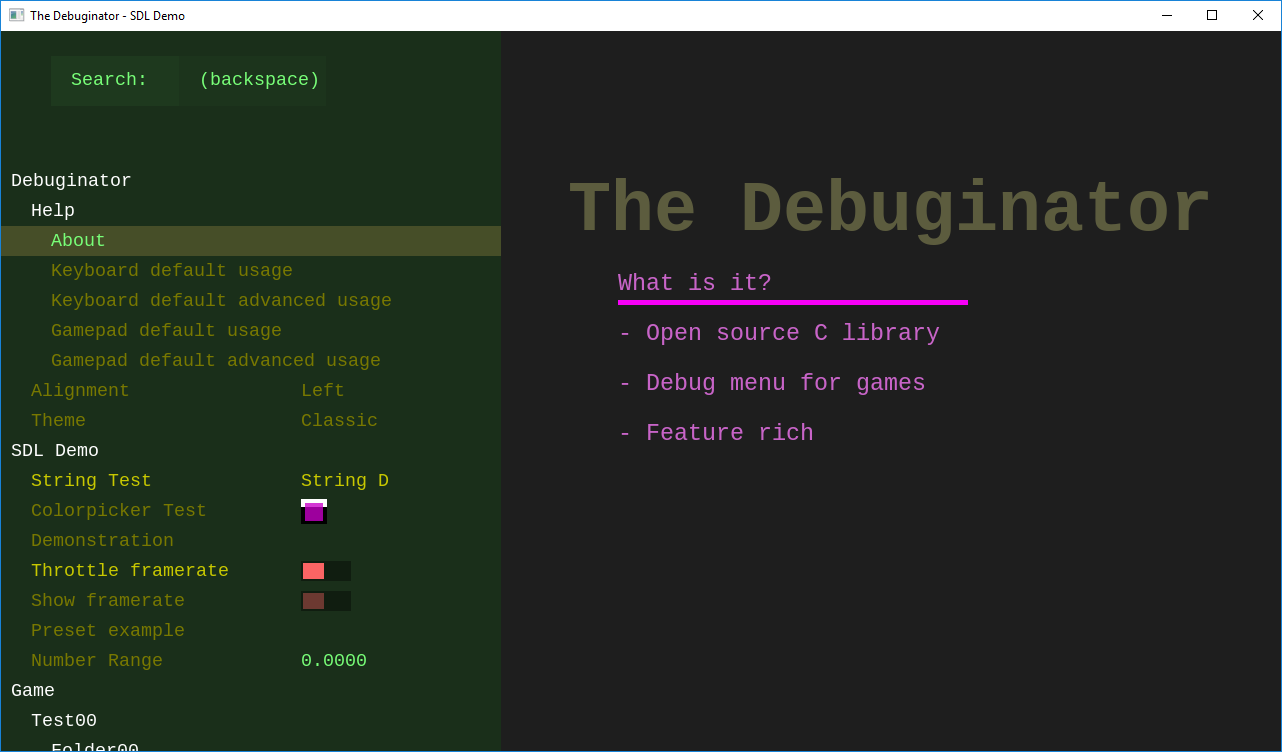Open Keyboard default advanced usage help

221,301
